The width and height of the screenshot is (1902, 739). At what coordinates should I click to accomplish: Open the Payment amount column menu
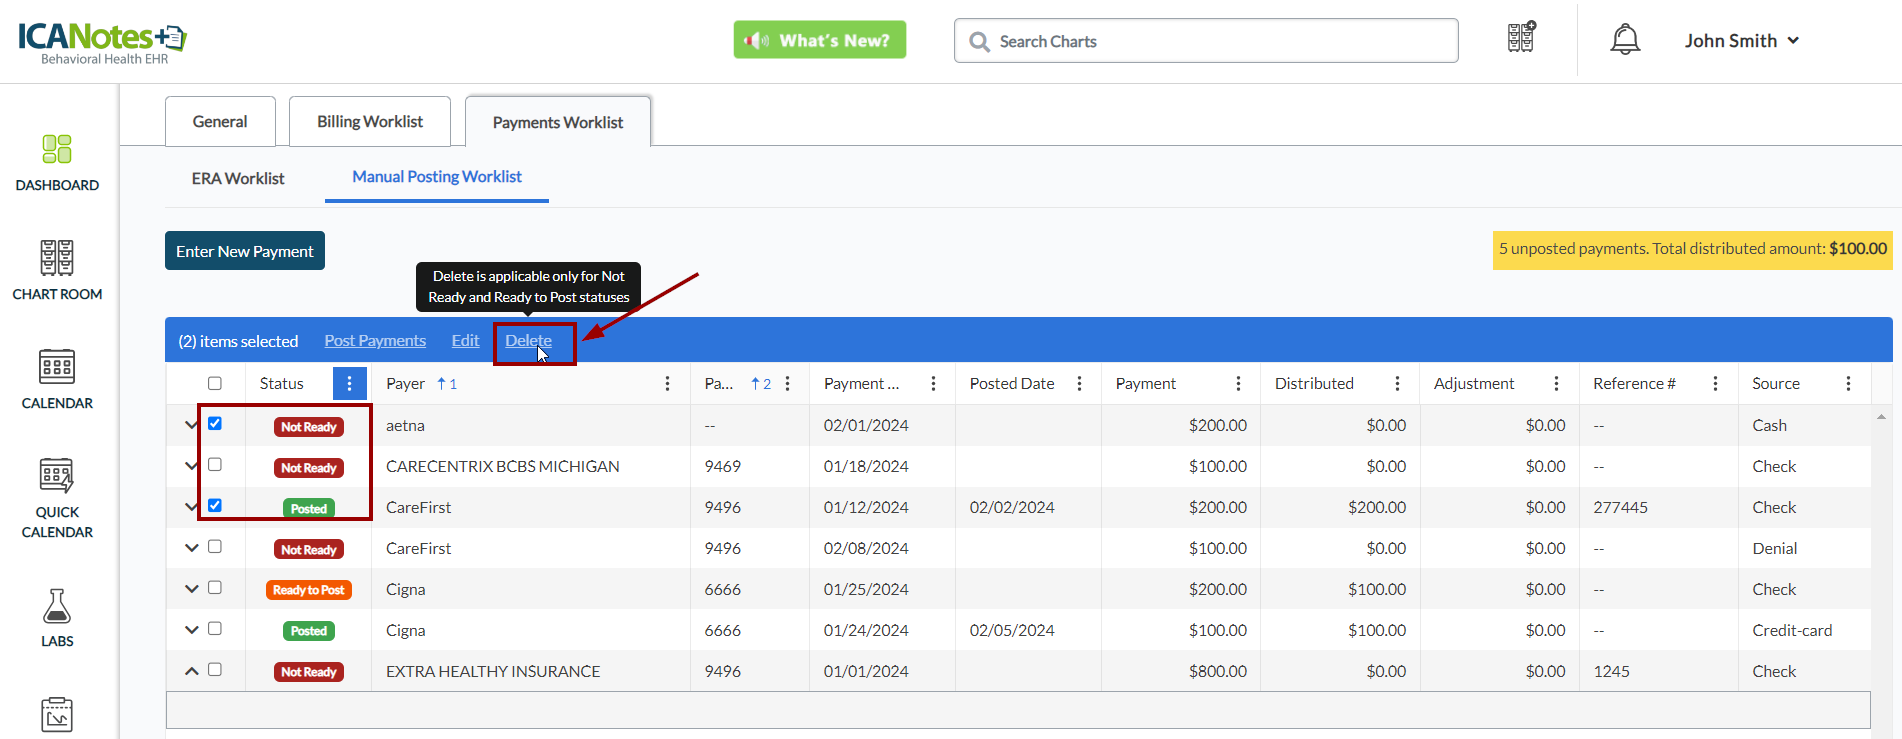[x=1238, y=384]
